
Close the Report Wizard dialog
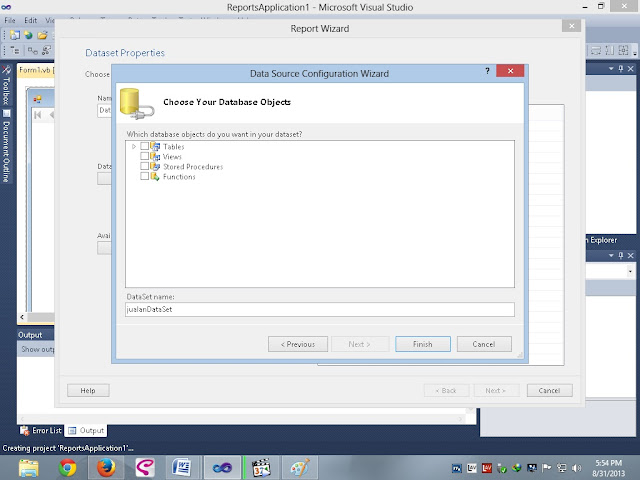click(x=571, y=26)
